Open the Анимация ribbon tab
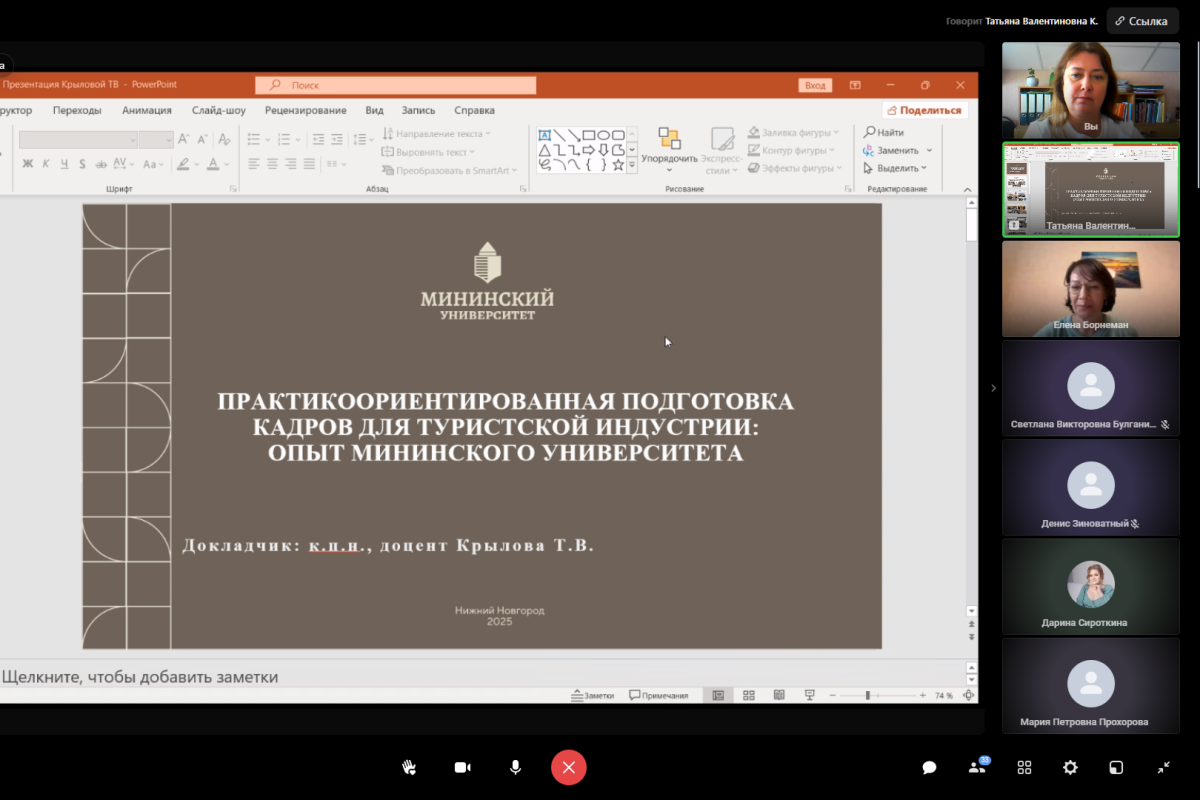1200x800 pixels. point(147,110)
